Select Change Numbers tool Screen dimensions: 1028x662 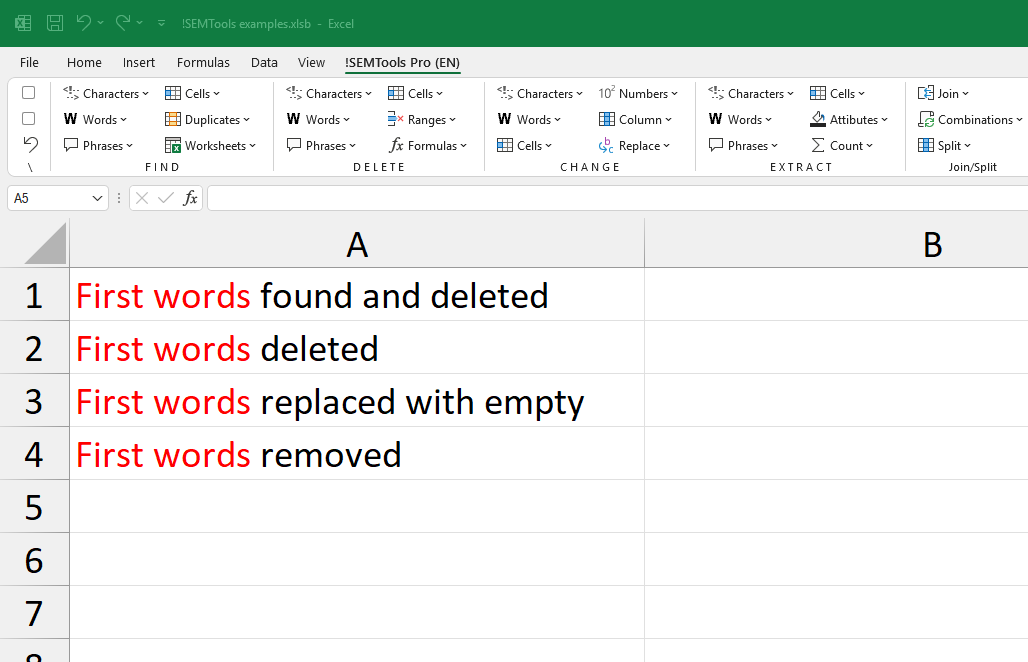640,93
